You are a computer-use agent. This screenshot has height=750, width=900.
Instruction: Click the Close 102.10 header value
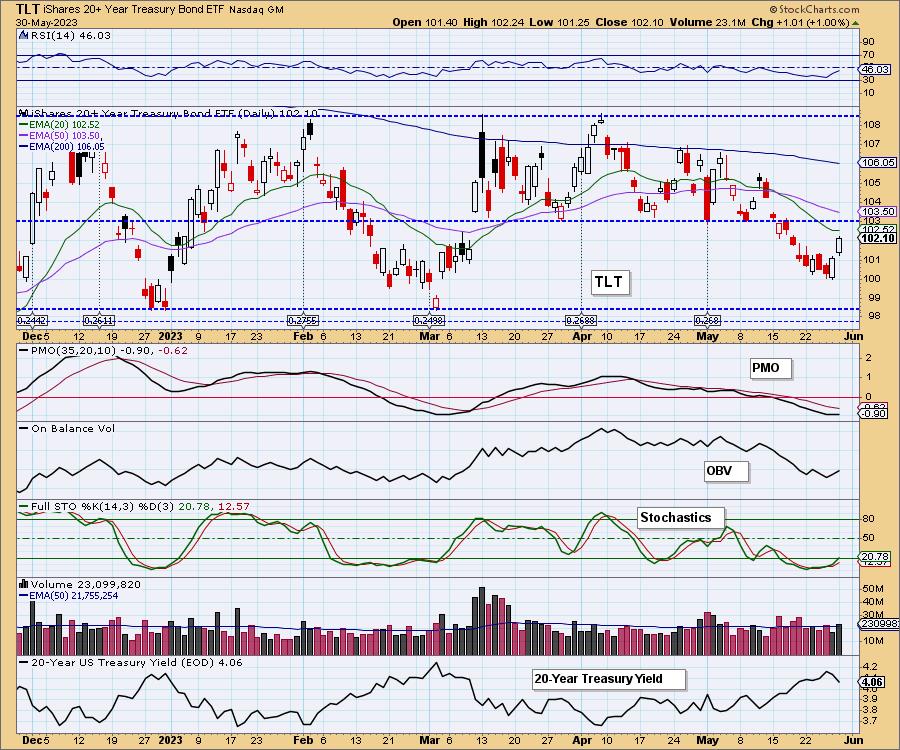point(629,22)
